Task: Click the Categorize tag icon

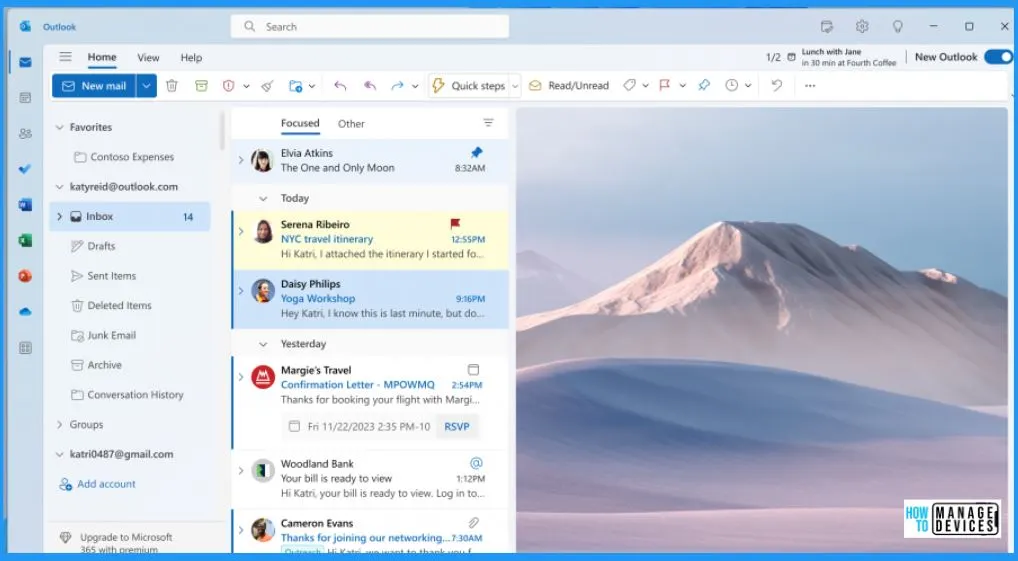Action: (629, 86)
